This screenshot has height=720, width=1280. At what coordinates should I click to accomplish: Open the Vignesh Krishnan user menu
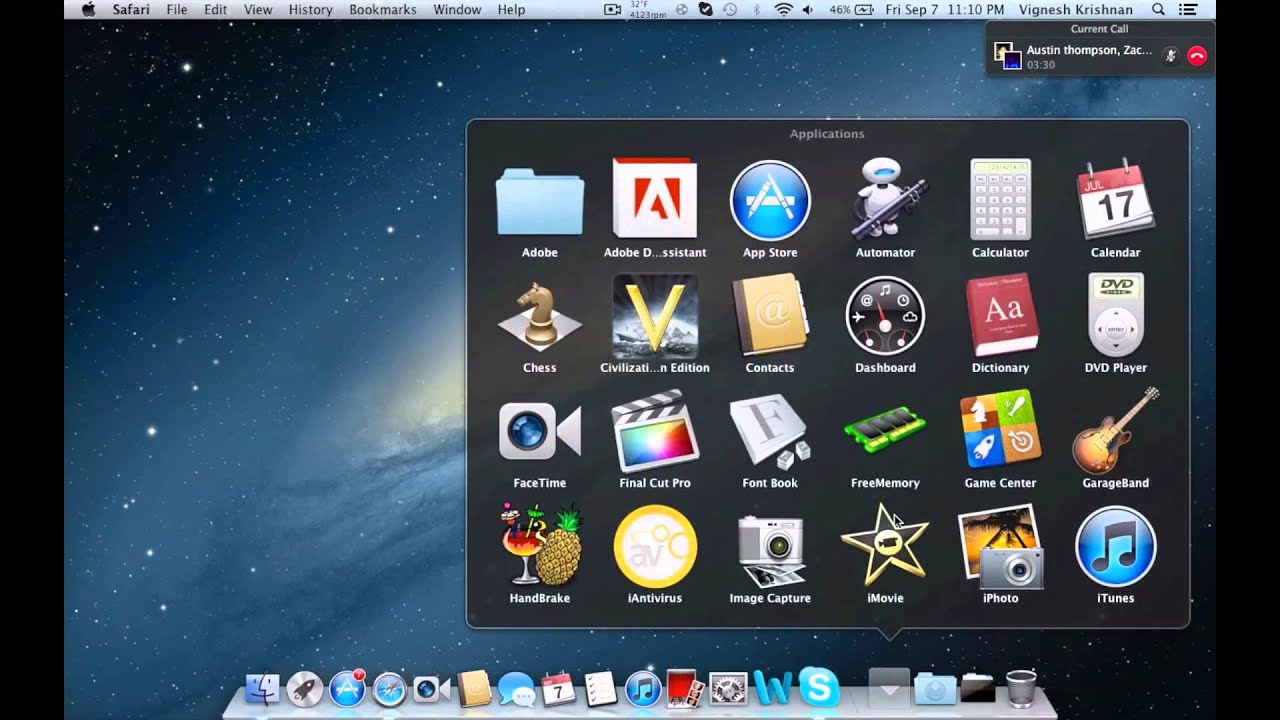1075,9
